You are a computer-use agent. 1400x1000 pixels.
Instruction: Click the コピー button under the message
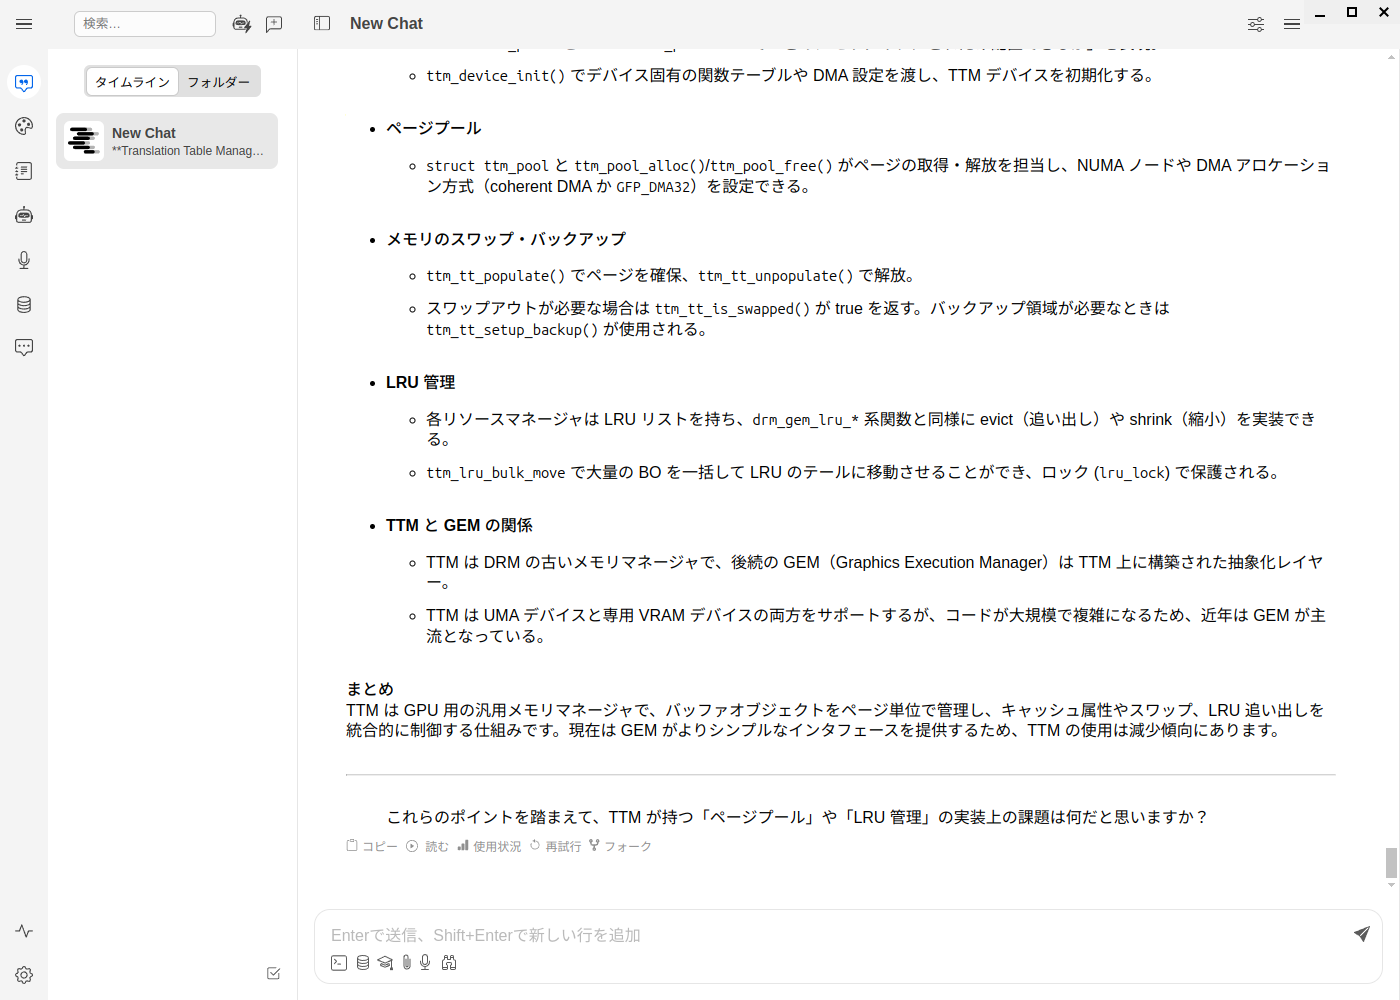click(372, 846)
